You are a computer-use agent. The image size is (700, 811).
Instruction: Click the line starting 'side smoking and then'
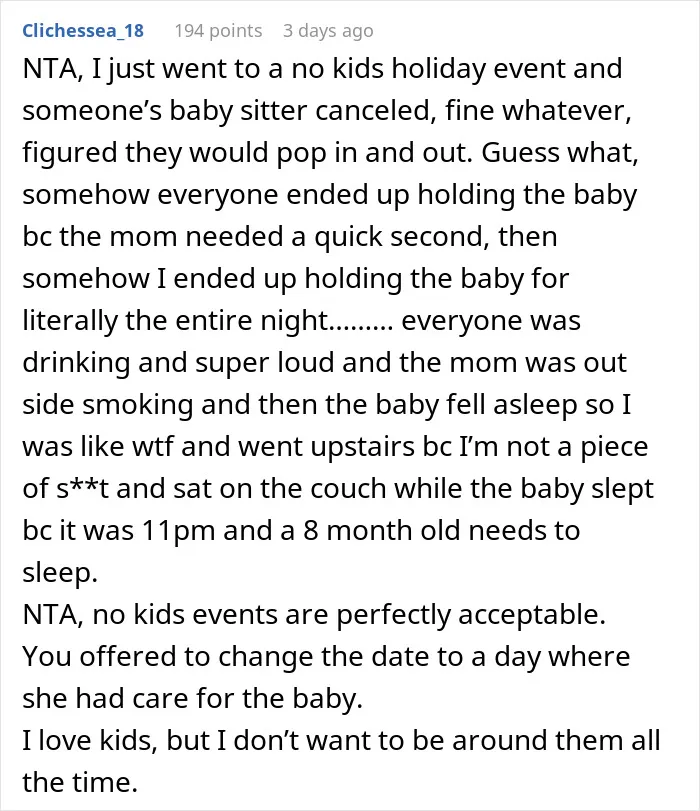326,404
